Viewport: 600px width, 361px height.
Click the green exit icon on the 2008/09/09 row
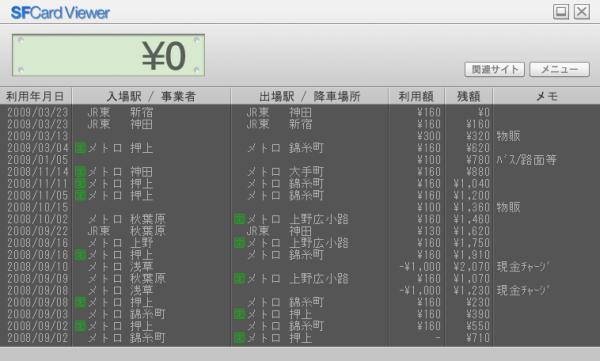click(x=240, y=278)
